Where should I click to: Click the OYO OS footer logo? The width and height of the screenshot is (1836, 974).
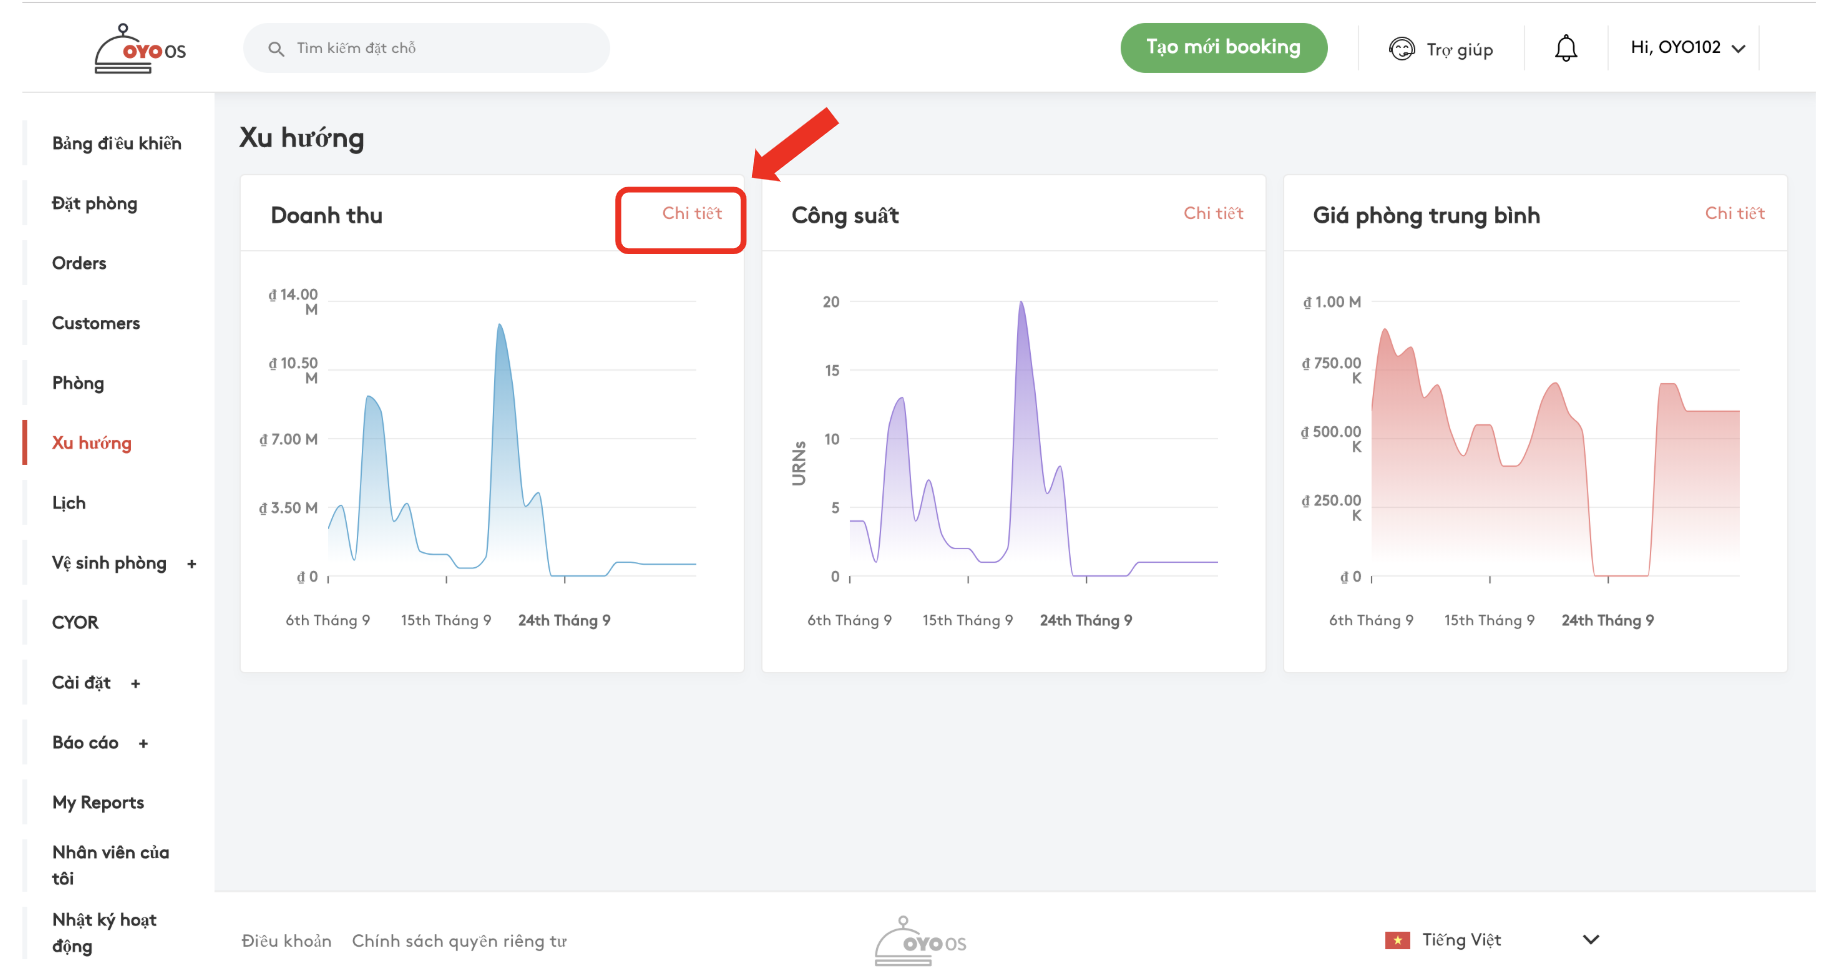pyautogui.click(x=920, y=941)
